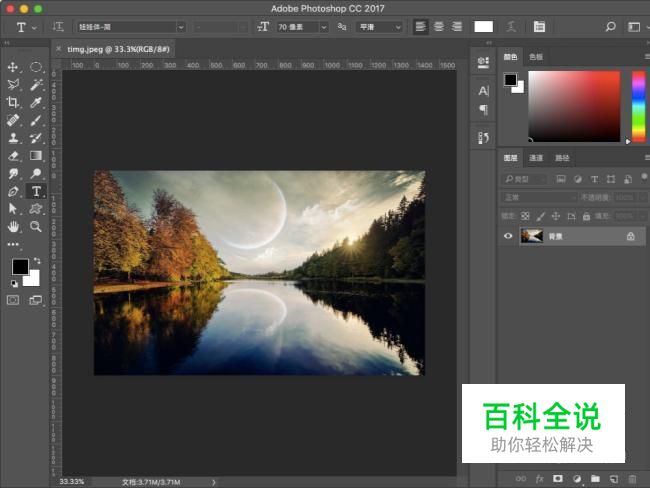Pick the Eyedropper tool

coord(36,102)
